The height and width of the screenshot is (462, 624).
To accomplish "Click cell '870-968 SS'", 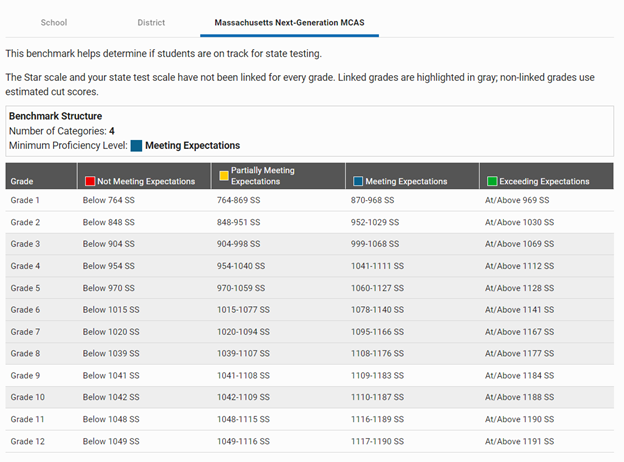I will (372, 200).
